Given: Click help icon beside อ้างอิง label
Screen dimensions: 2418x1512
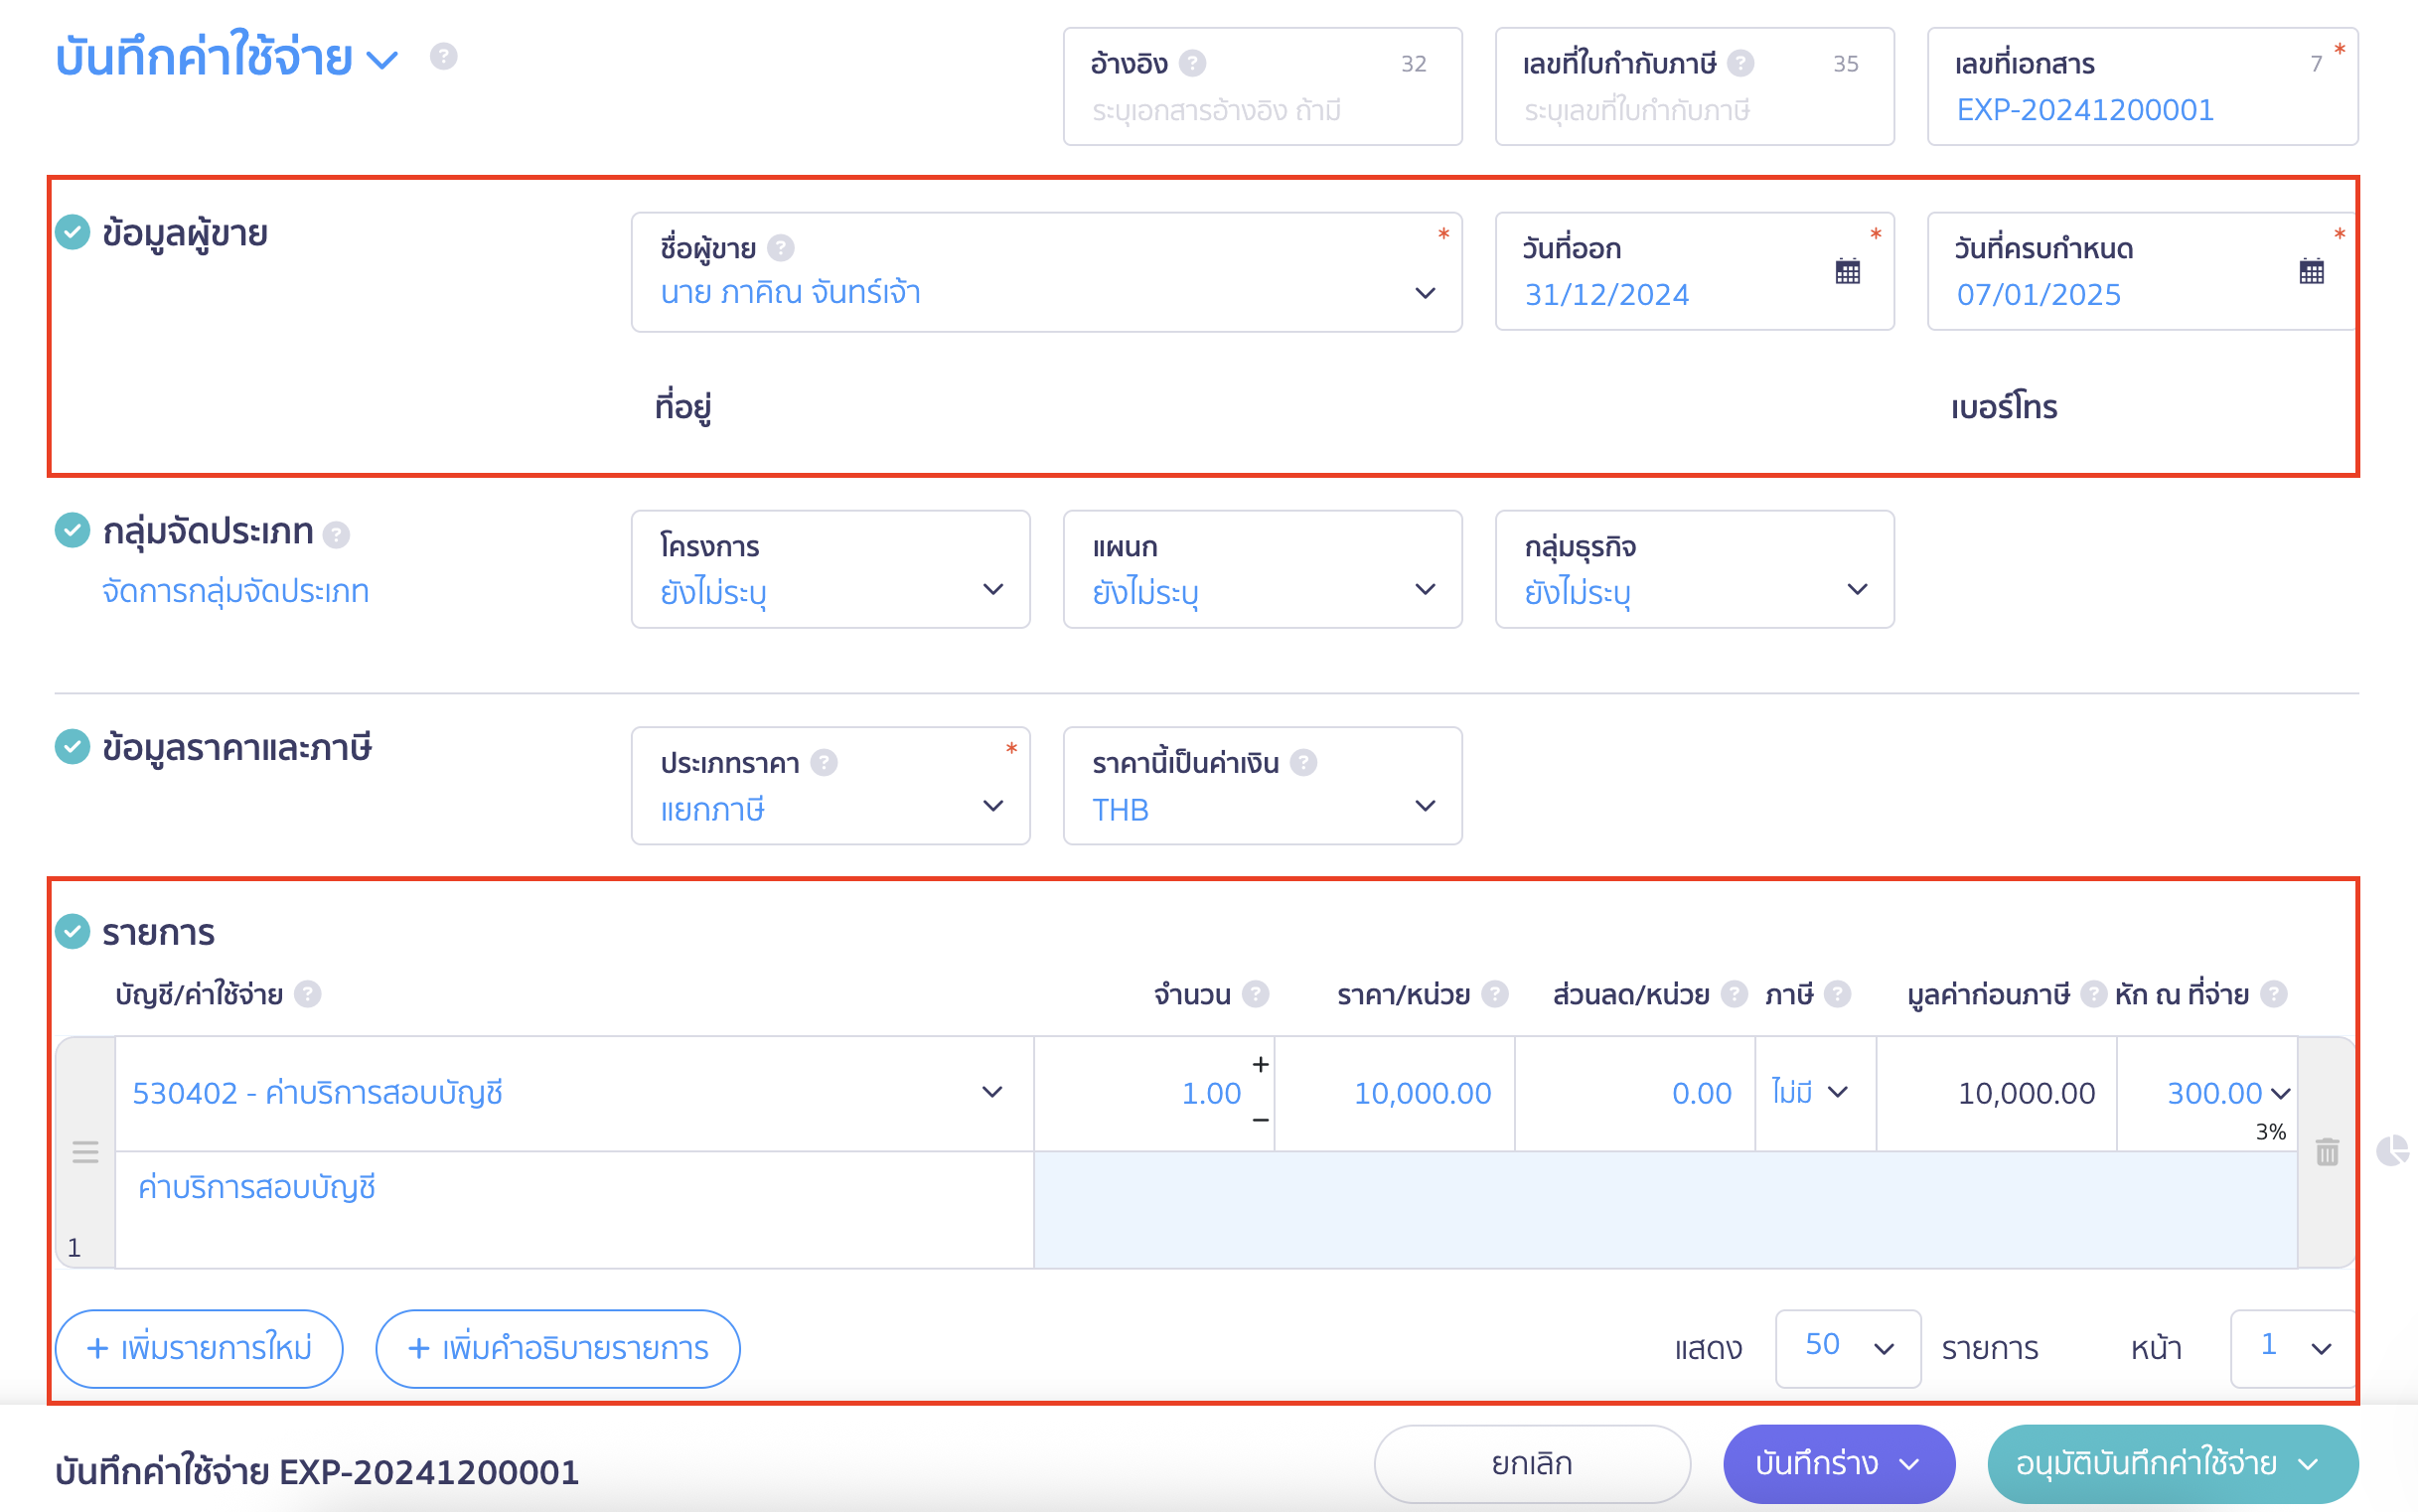Looking at the screenshot, I should 1192,63.
